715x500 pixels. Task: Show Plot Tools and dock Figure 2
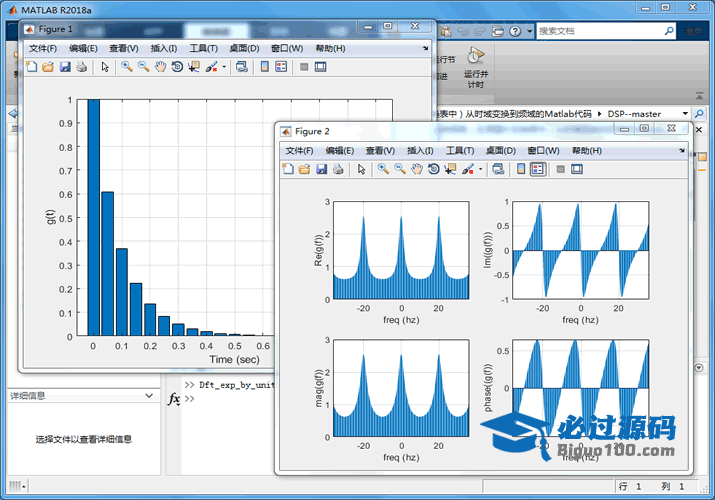click(577, 169)
